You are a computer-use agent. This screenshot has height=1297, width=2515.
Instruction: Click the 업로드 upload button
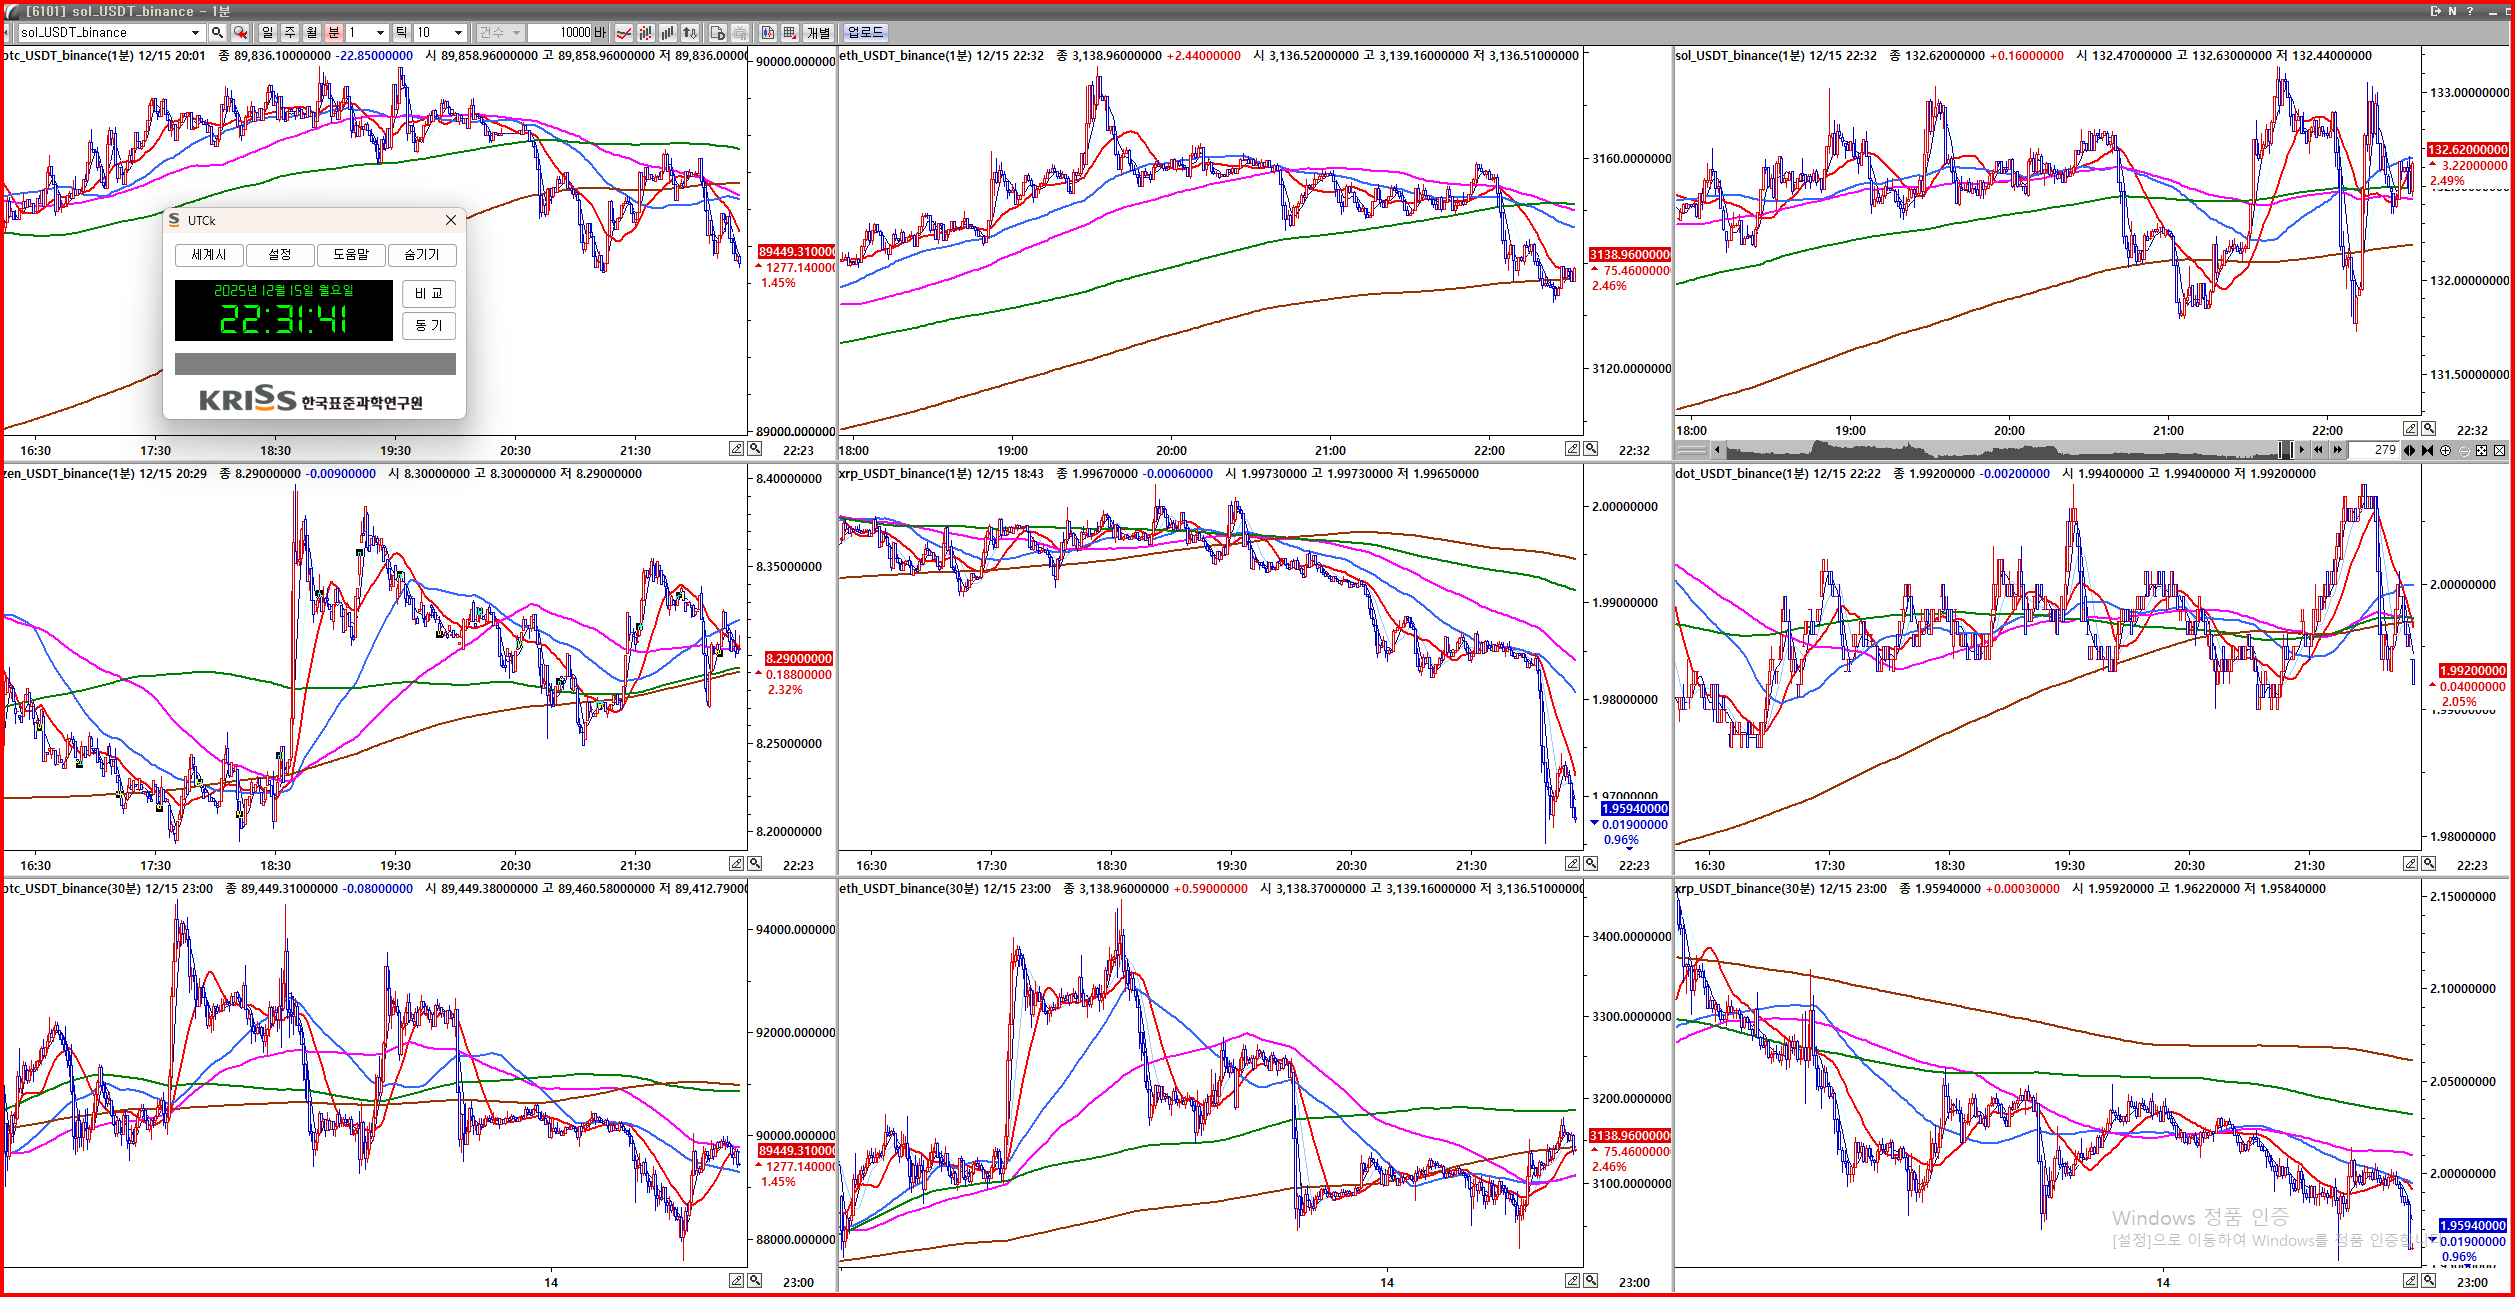click(x=866, y=33)
